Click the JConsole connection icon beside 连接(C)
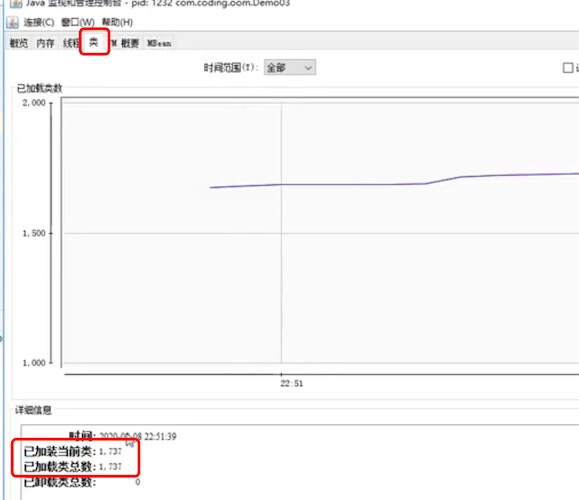579x500 pixels. [13, 23]
